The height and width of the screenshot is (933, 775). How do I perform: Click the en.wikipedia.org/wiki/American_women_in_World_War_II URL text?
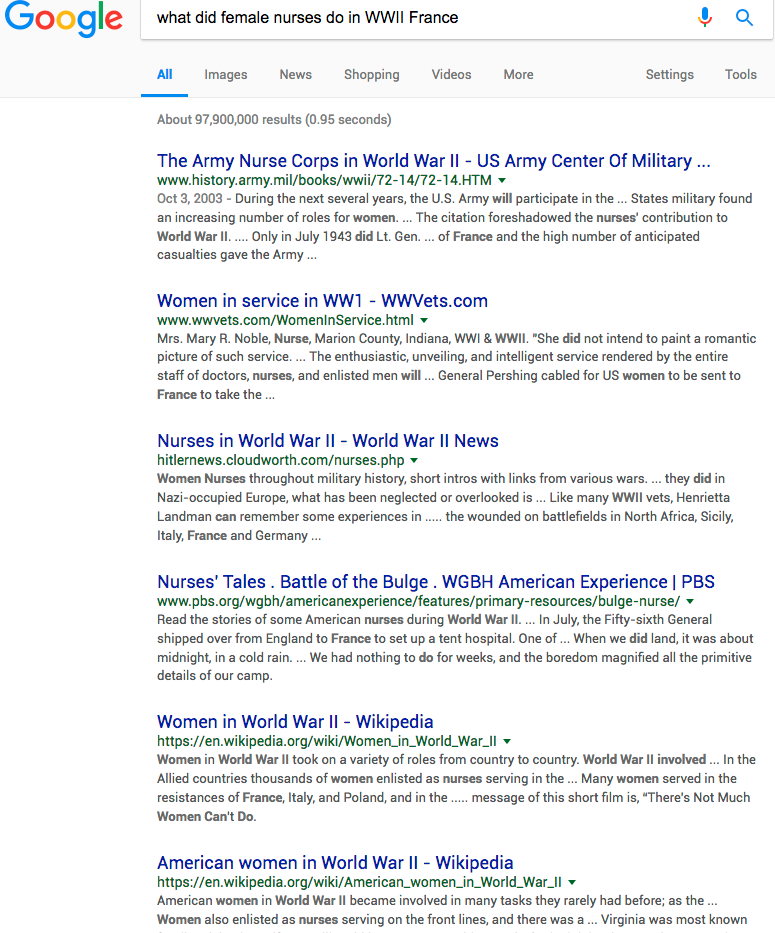(x=359, y=882)
